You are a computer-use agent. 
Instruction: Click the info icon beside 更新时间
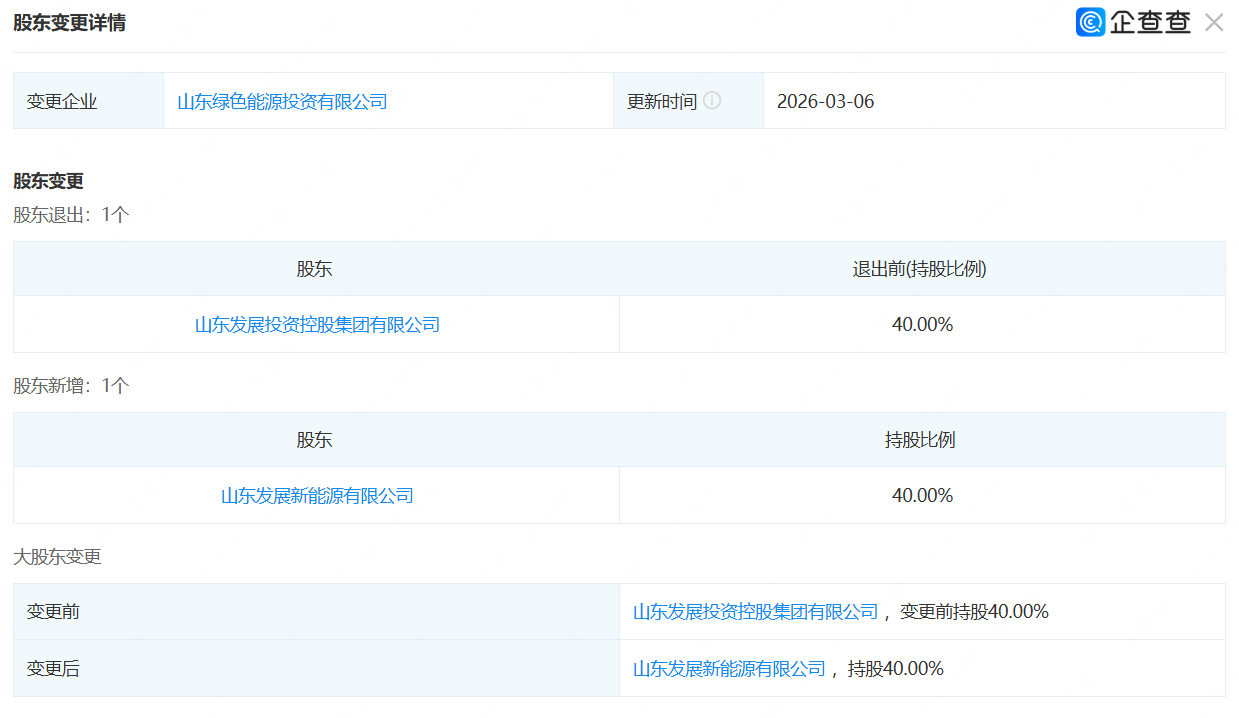tap(712, 101)
